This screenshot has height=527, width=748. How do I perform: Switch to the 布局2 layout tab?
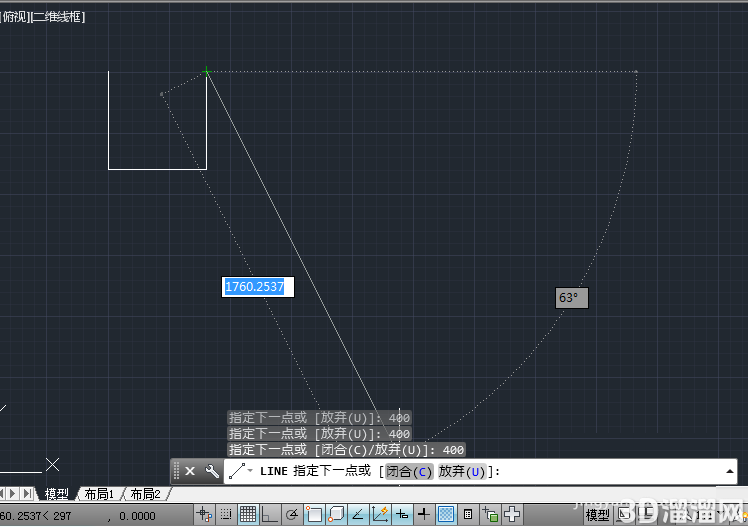click(145, 494)
